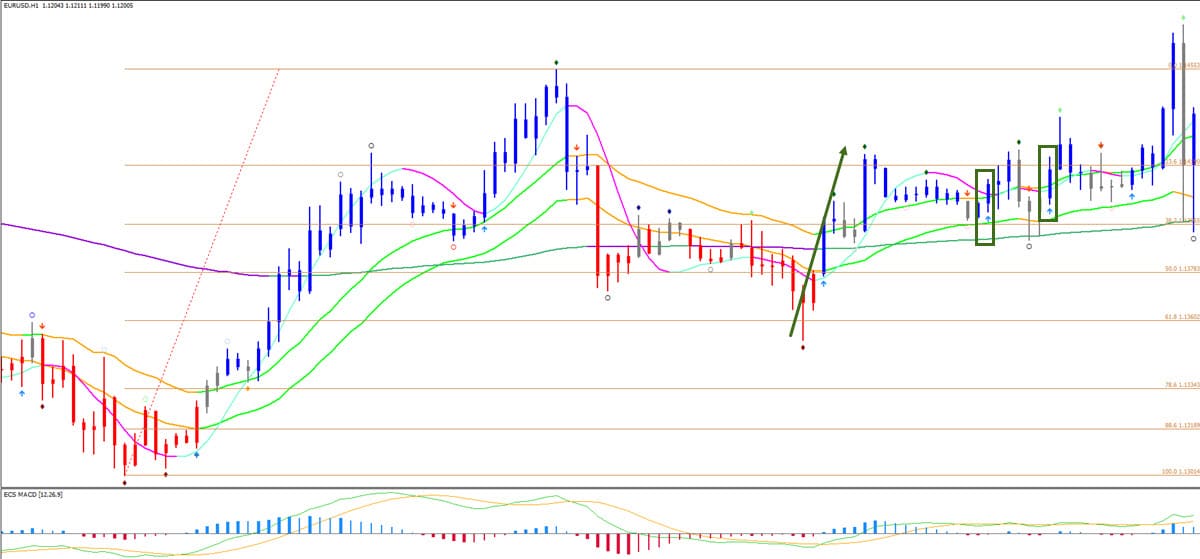This screenshot has width=1200, height=559.
Task: Click the divider above the MACD panel
Action: click(x=600, y=488)
